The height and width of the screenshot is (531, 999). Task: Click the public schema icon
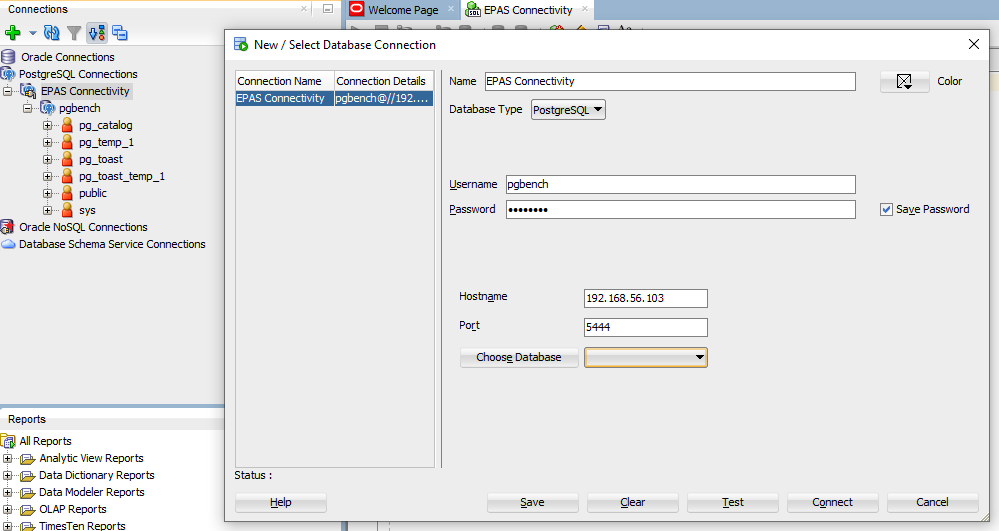pyautogui.click(x=67, y=193)
